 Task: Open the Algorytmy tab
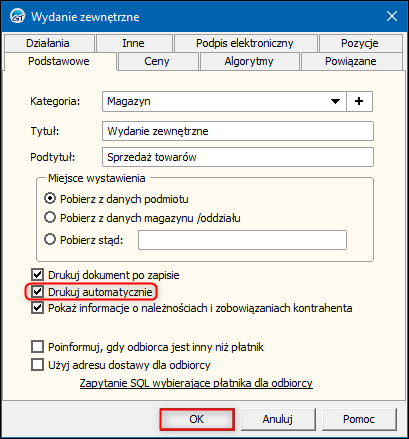point(249,61)
